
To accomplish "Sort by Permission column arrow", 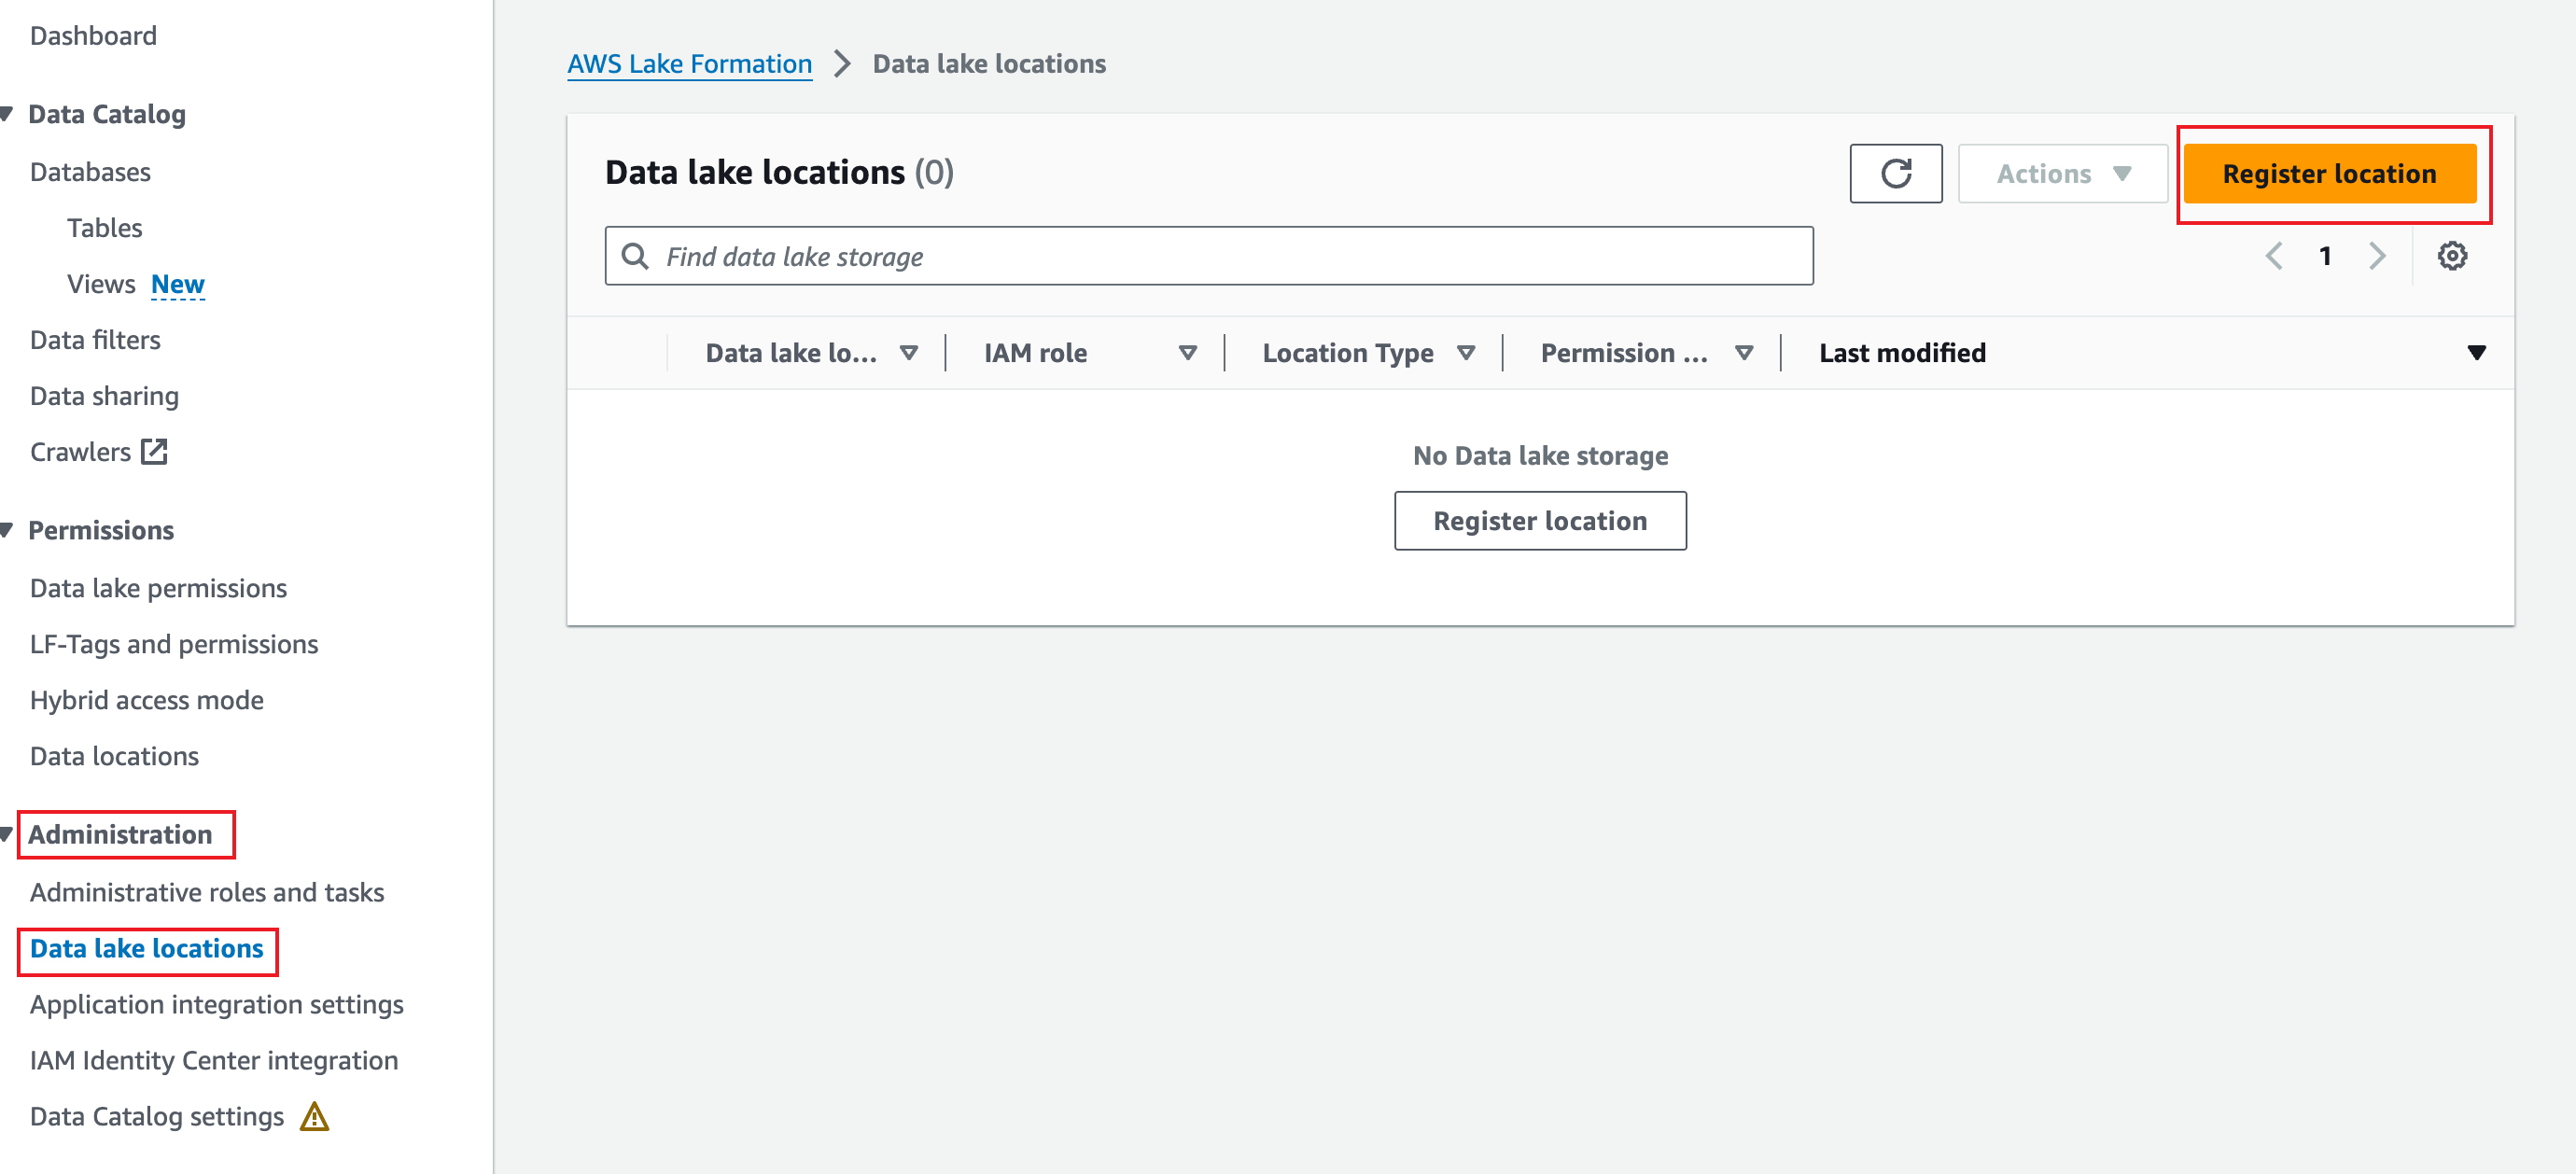I will [1744, 352].
